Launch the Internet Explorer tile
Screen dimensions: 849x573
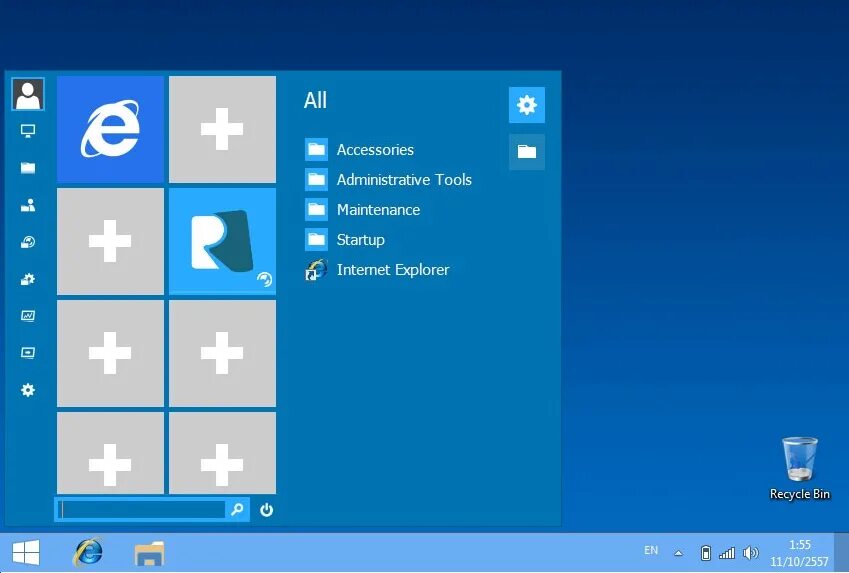(110, 129)
